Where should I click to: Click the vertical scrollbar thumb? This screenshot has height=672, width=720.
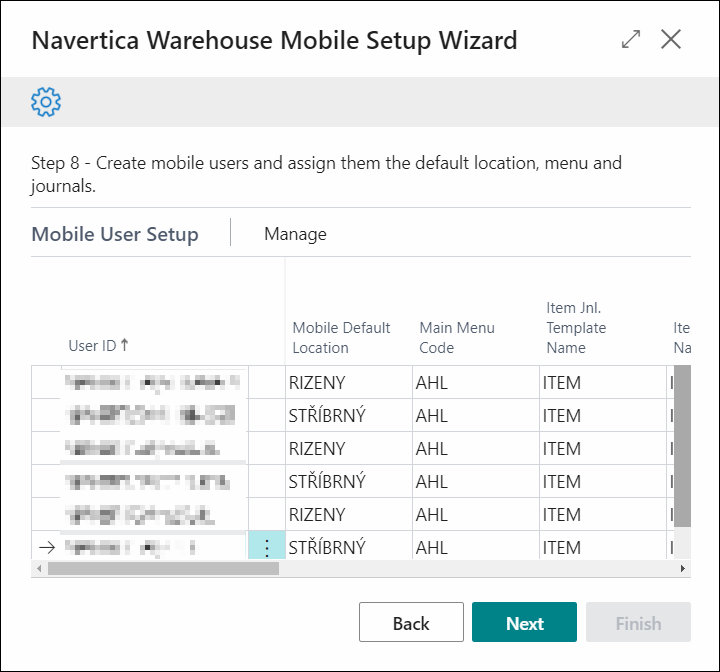point(682,446)
